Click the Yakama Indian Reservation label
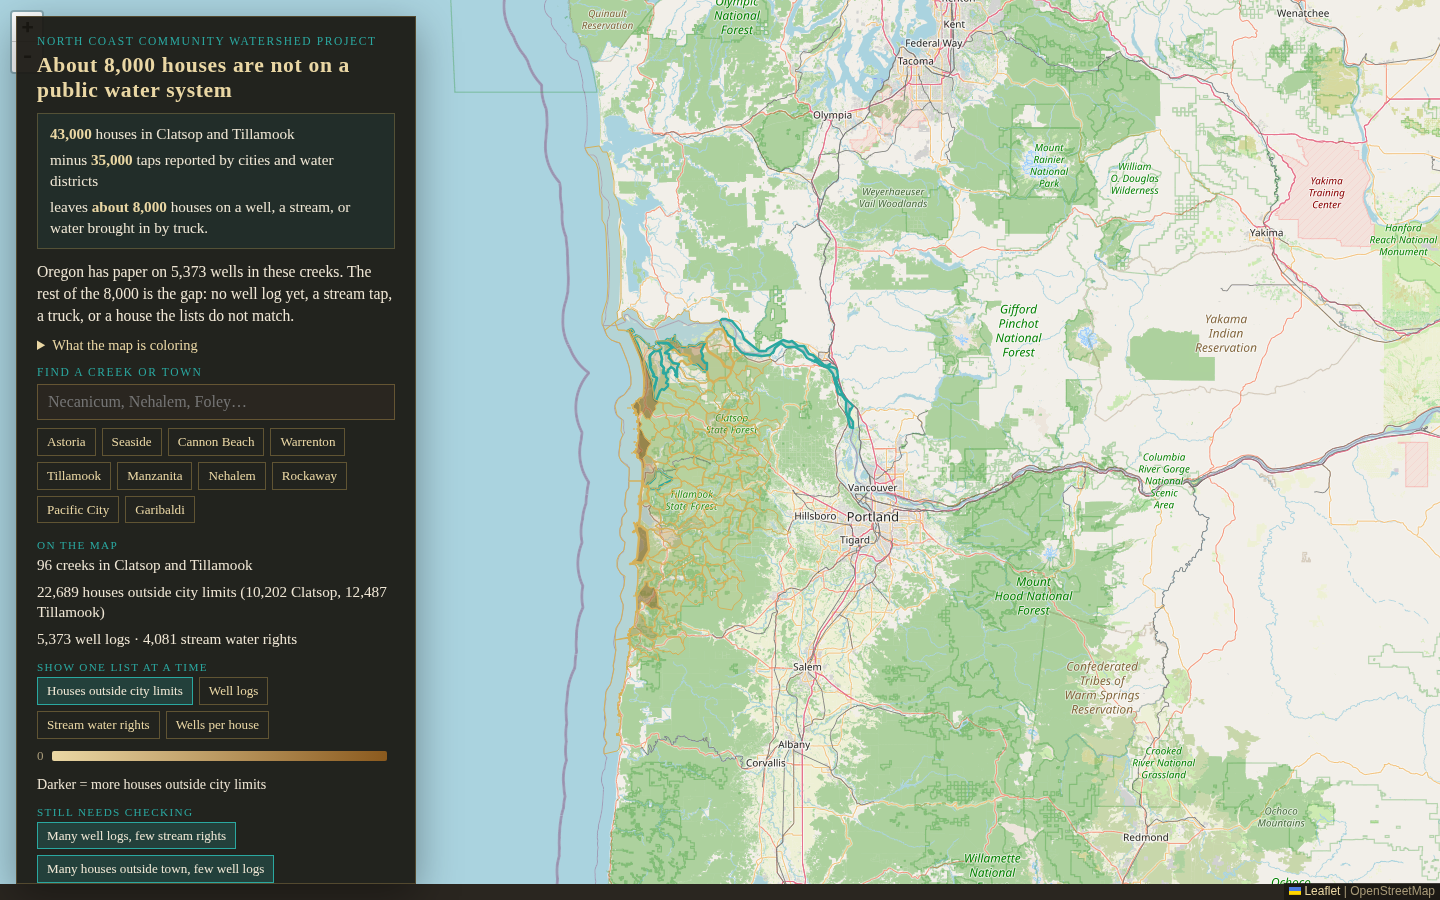 coord(1226,334)
